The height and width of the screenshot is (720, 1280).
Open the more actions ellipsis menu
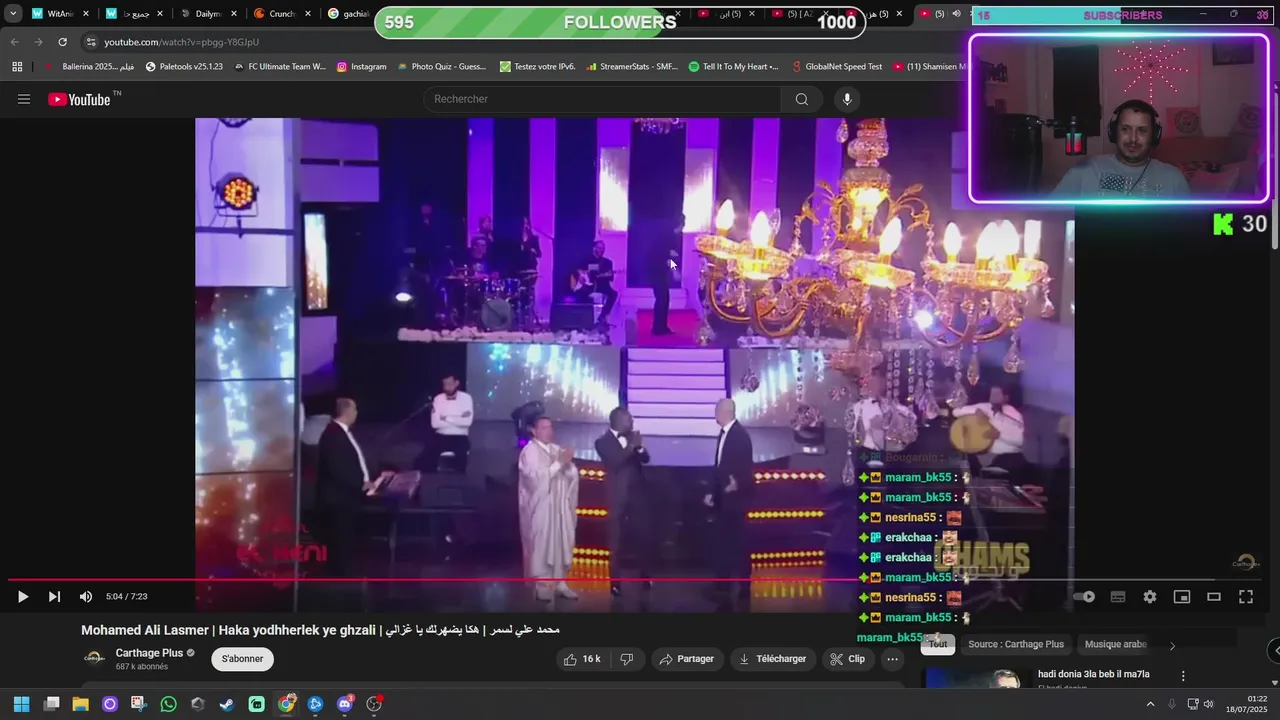coord(893,659)
